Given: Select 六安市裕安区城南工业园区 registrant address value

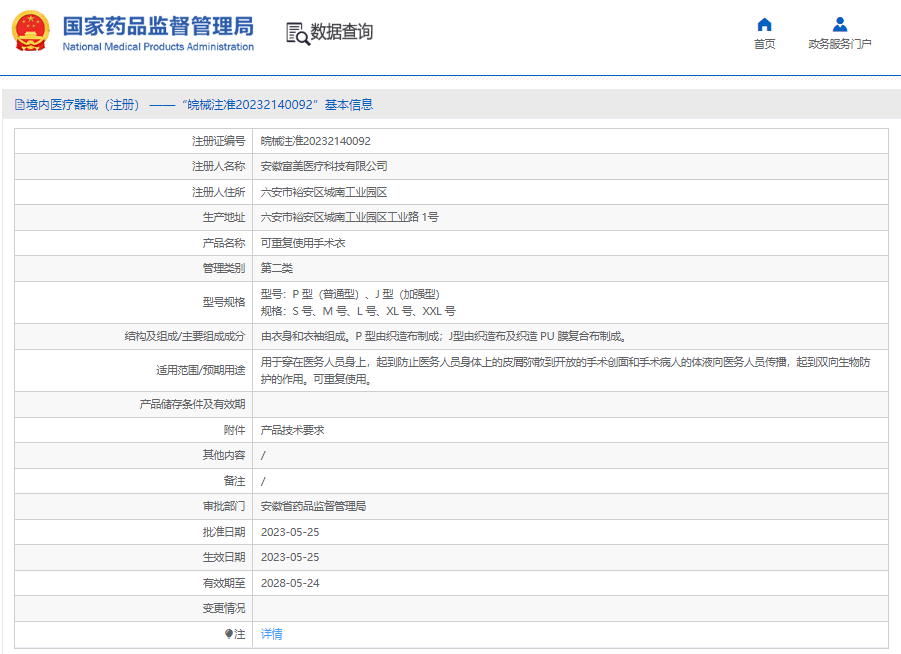Looking at the screenshot, I should (324, 192).
